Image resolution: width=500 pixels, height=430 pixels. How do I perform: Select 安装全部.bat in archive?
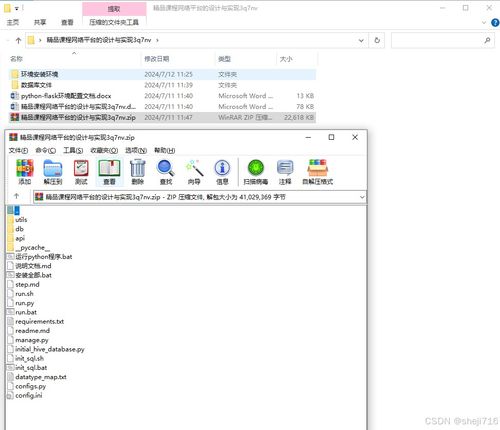pos(29,275)
